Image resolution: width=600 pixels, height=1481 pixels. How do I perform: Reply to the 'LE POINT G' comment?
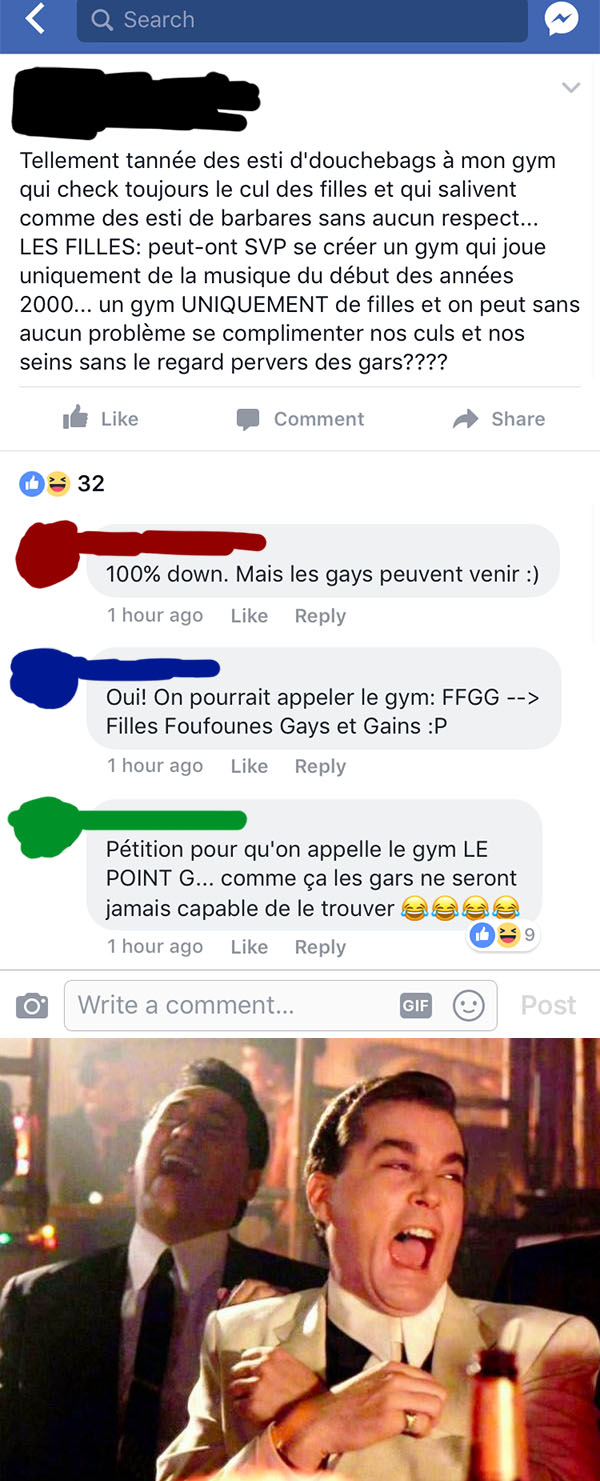click(320, 947)
